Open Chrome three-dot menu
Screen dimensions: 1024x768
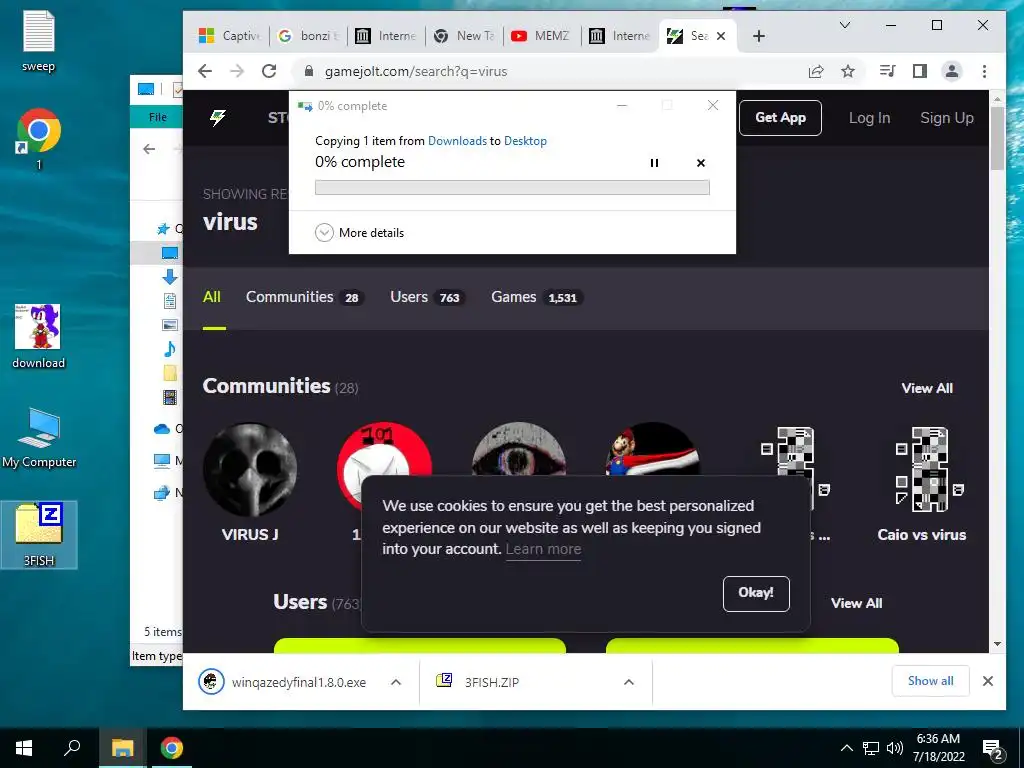click(x=984, y=71)
